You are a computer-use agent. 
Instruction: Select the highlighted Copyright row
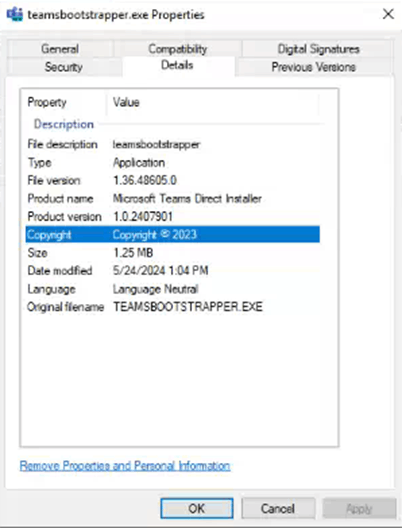coord(173,234)
